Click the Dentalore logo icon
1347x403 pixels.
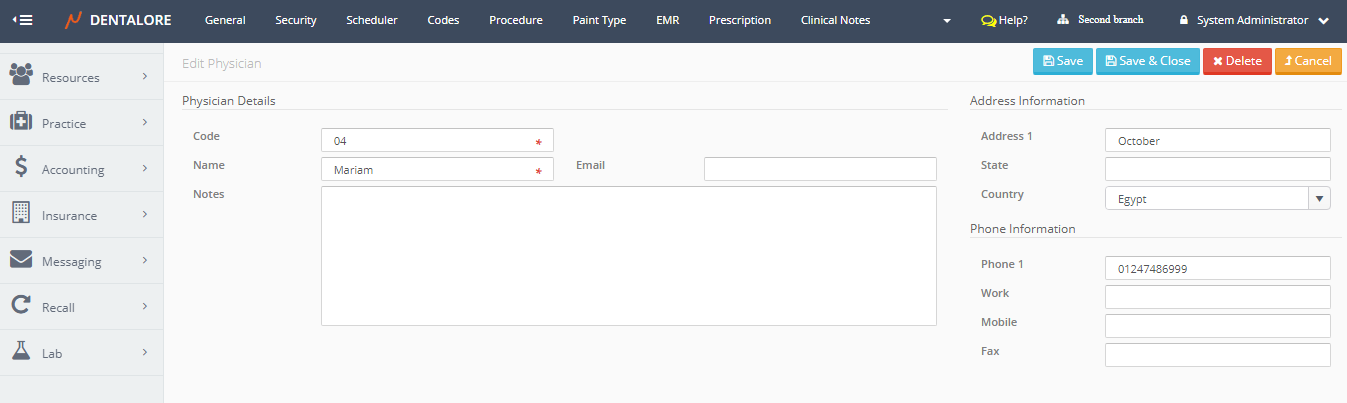pos(74,20)
